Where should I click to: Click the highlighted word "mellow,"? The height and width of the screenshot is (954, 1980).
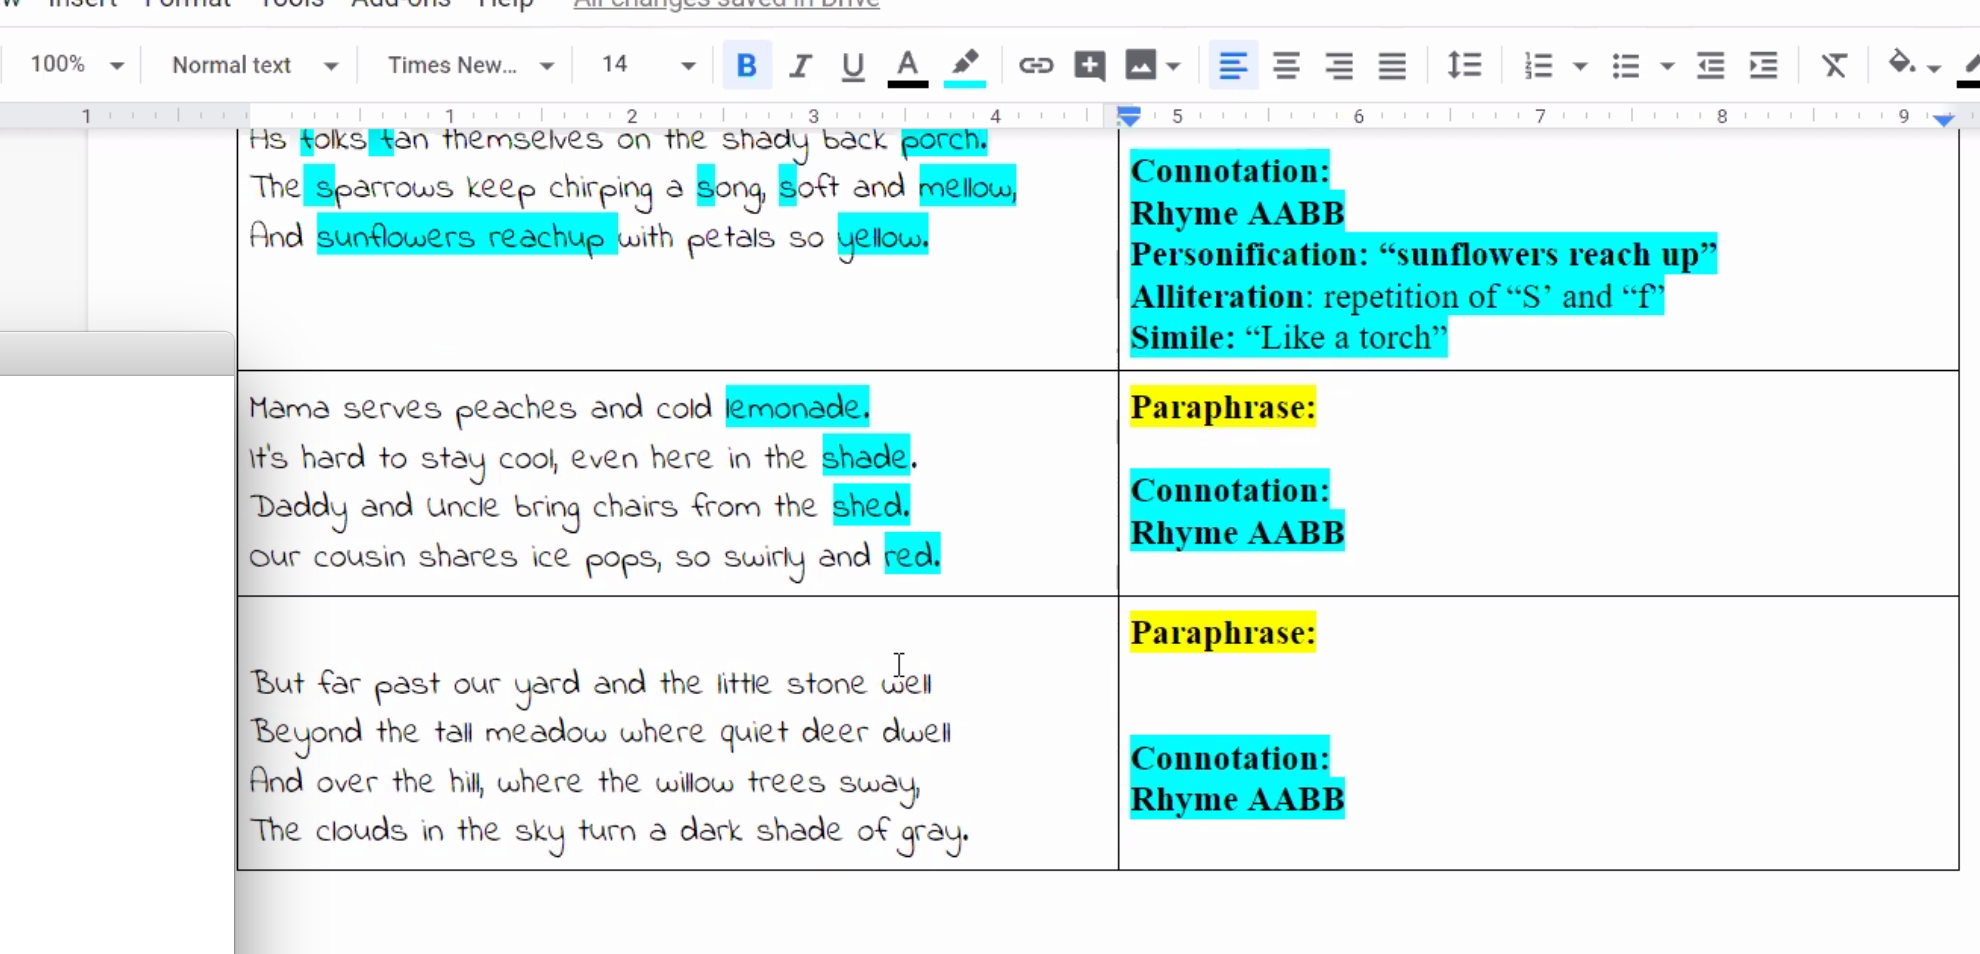(x=967, y=187)
